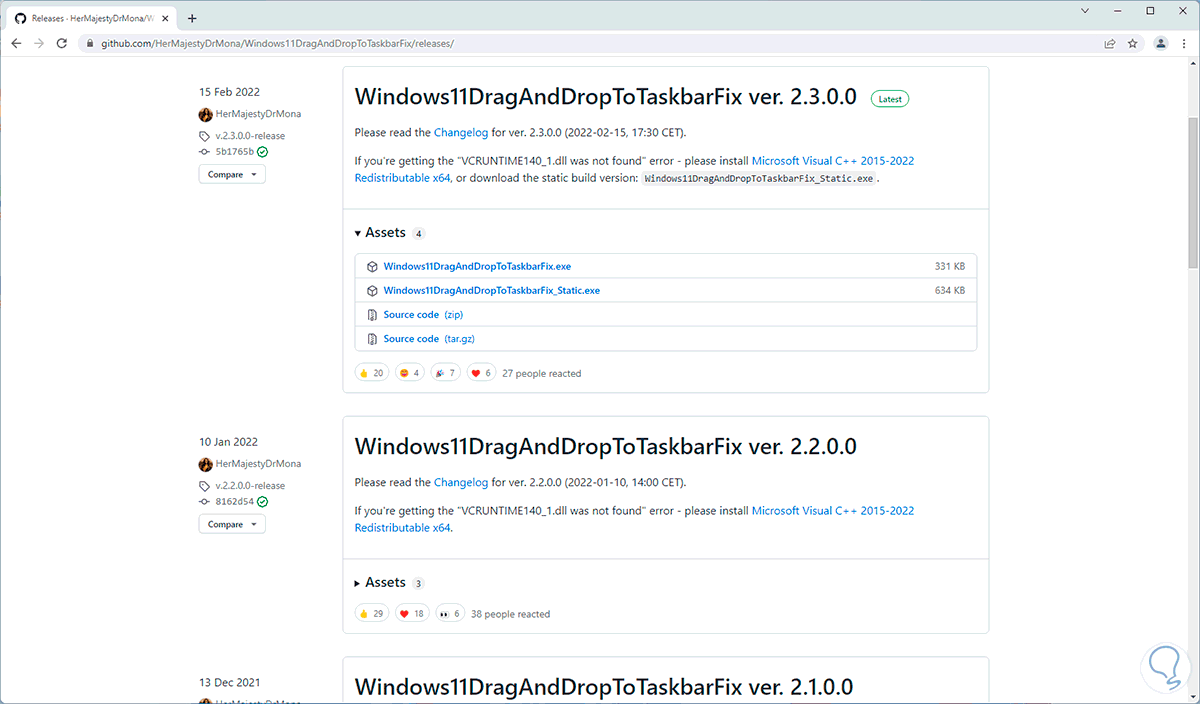Click the package icon beside Windows11DragAndDropToTaskbarFix.exe

[372, 267]
